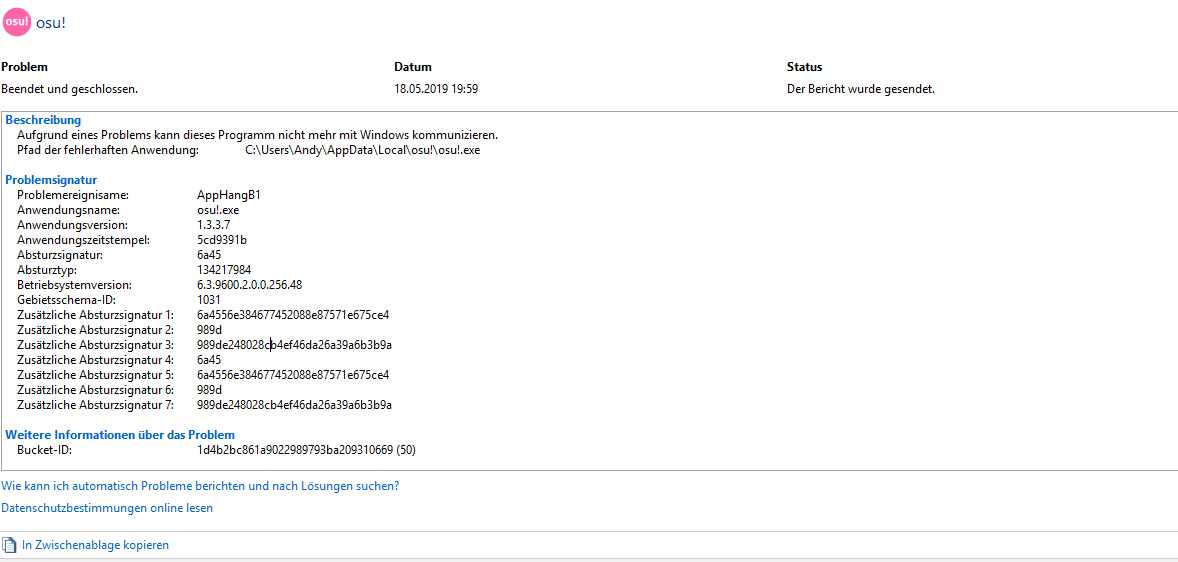This screenshot has width=1178, height=562.
Task: Click the Absturztyp value '134217984'
Action: tap(224, 270)
